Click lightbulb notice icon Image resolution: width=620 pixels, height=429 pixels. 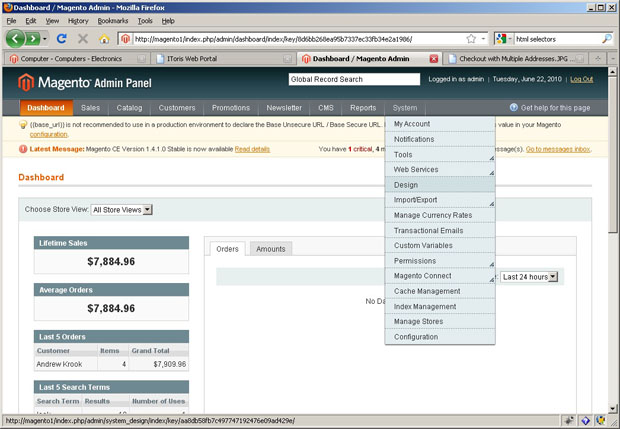[23, 125]
